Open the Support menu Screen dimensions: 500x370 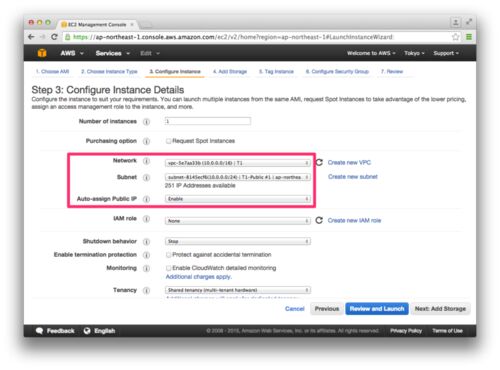(x=446, y=53)
